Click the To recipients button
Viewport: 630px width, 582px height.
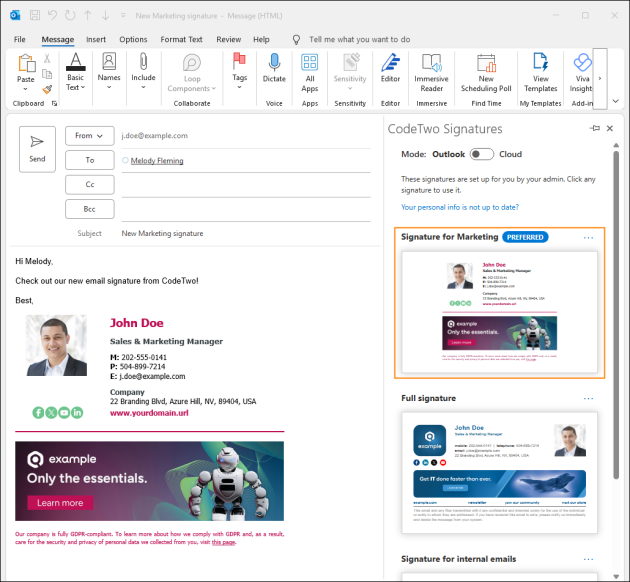pos(90,160)
